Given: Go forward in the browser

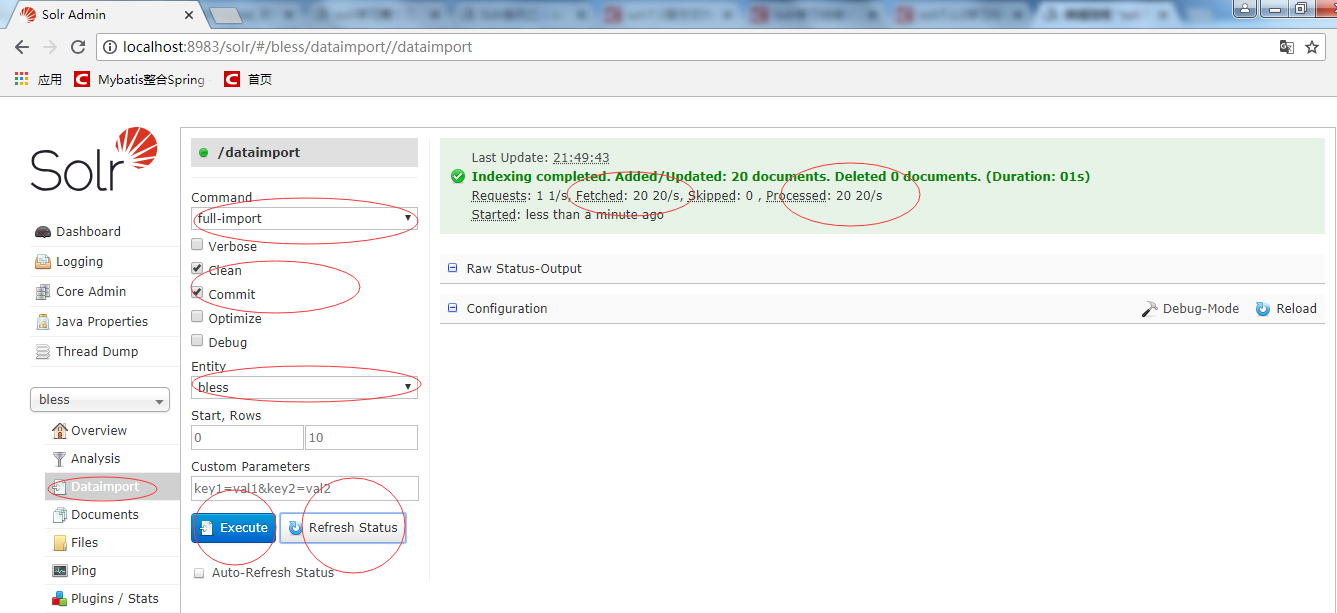Looking at the screenshot, I should [x=50, y=47].
